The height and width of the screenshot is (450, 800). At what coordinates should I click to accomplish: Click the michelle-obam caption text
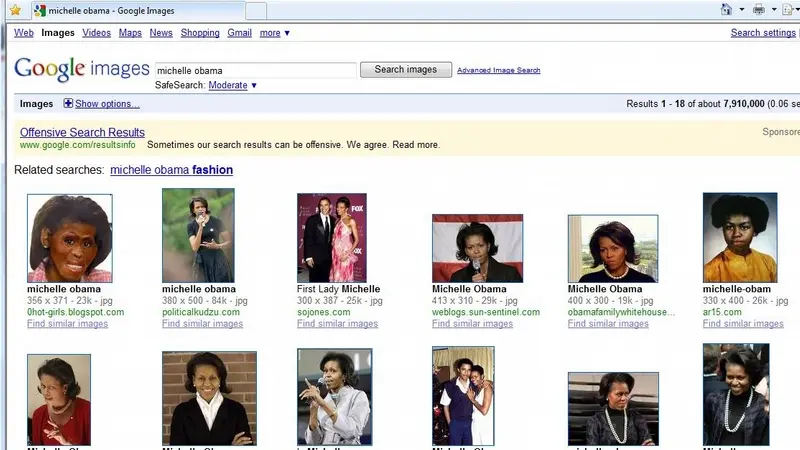point(737,289)
